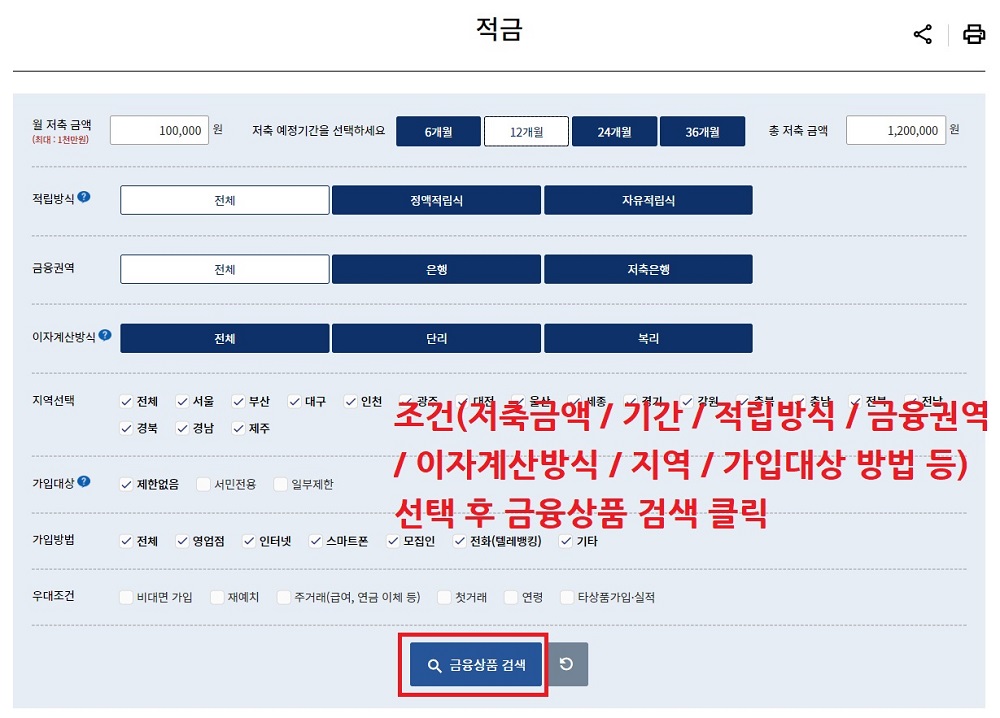This screenshot has width=1000, height=718.
Task: Uncheck the 서울 region checkbox
Action: point(184,400)
